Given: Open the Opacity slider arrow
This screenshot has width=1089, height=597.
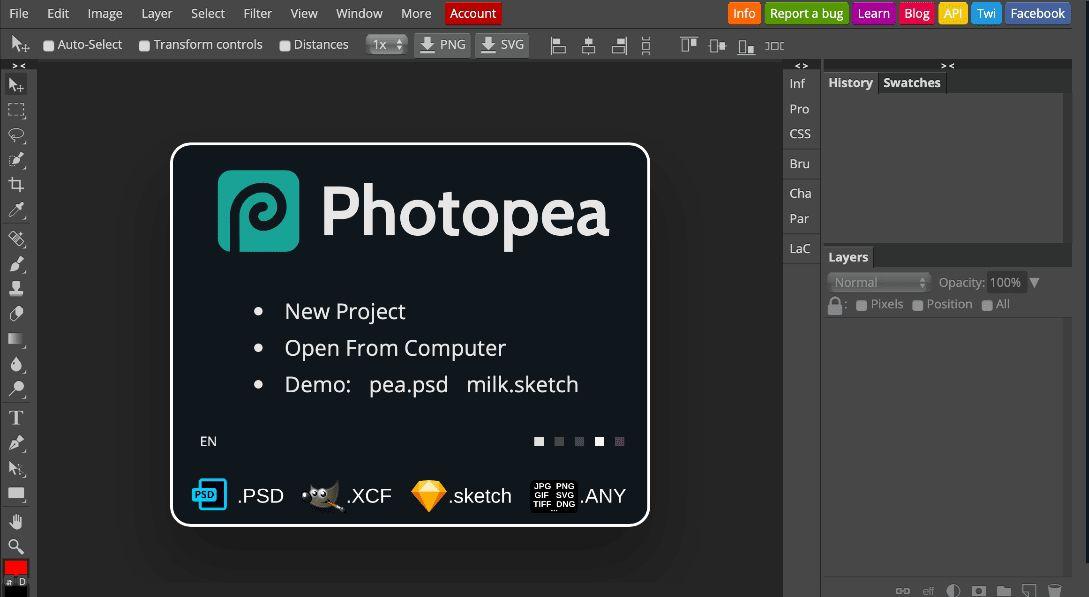Looking at the screenshot, I should pyautogui.click(x=1034, y=283).
